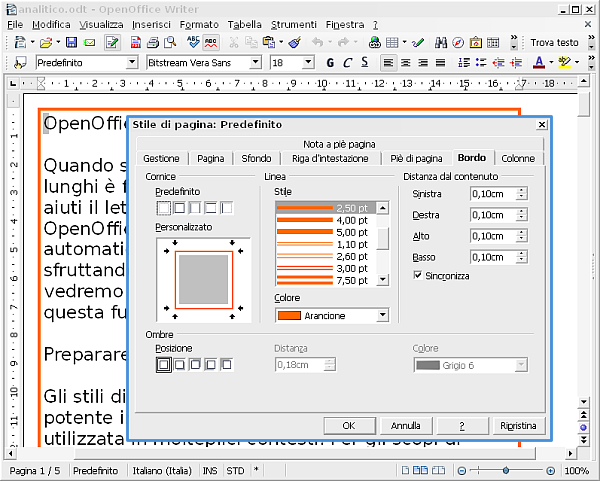Open the Bitstream Vera Sans font dropdown

(x=255, y=62)
